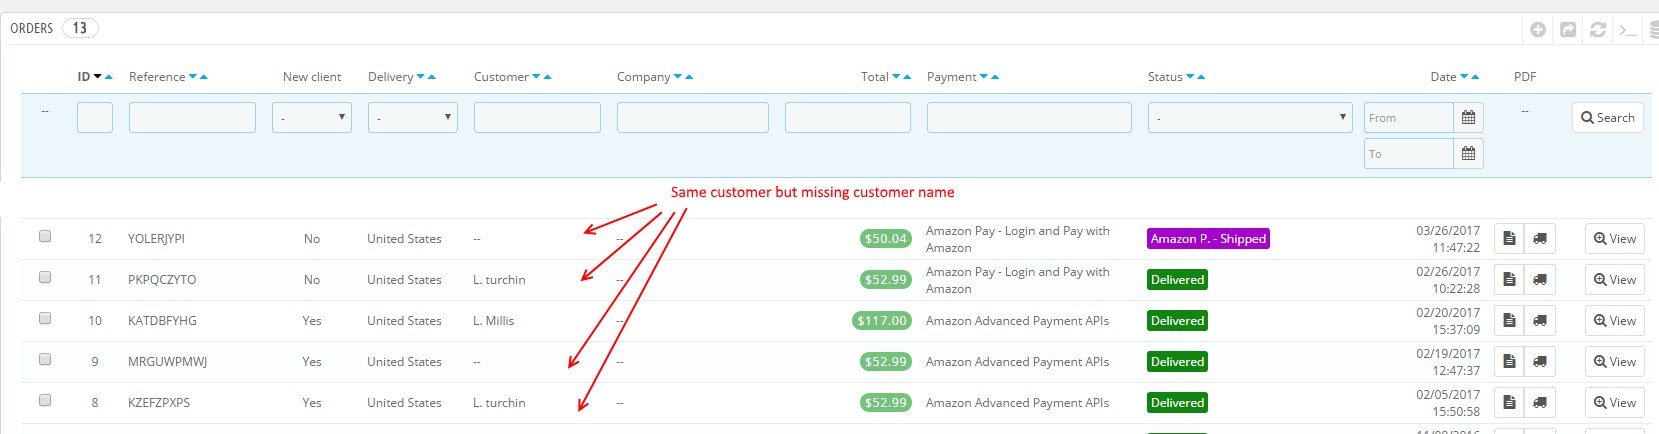
Task: Open the Status filter dropdown
Action: tap(1249, 118)
